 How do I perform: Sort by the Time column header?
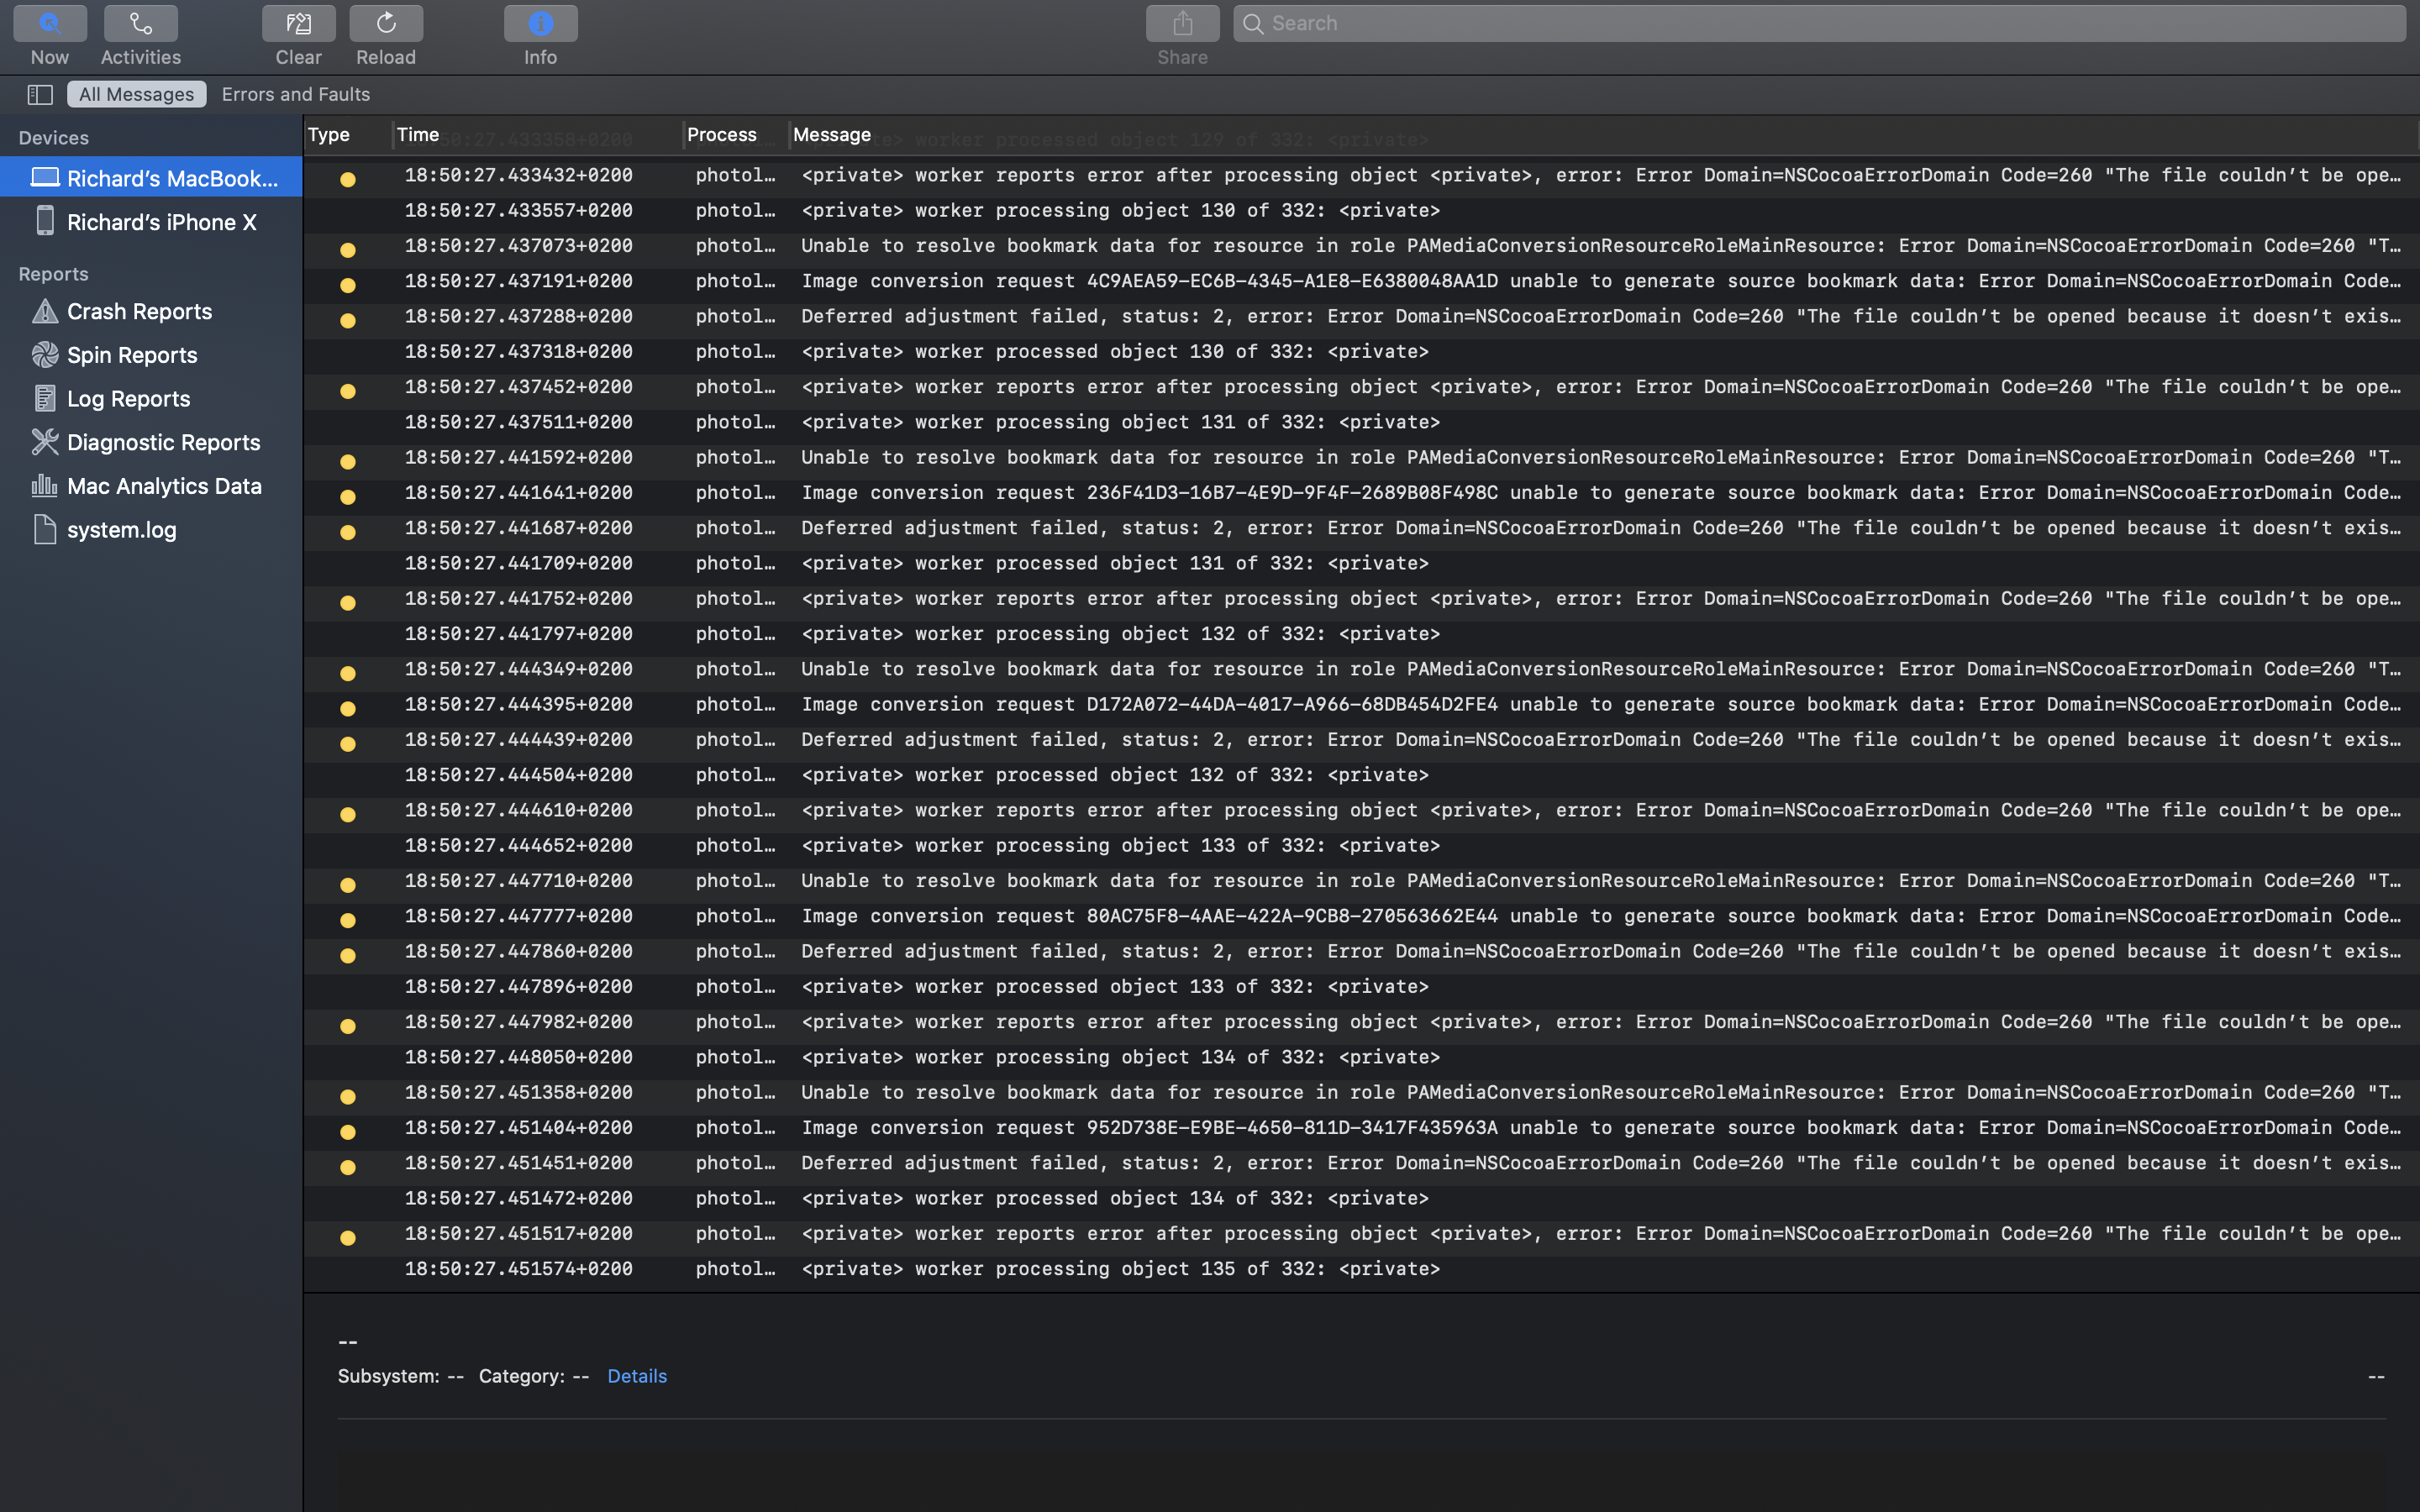(418, 134)
